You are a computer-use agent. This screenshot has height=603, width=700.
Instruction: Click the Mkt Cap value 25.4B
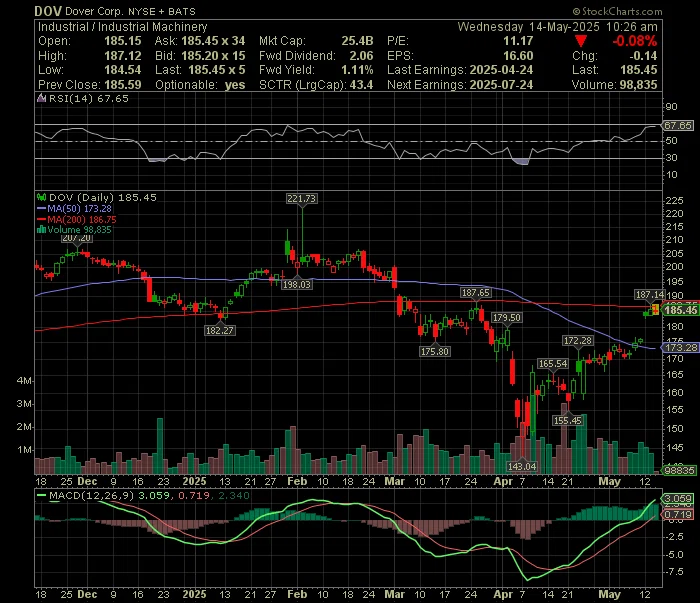click(357, 41)
